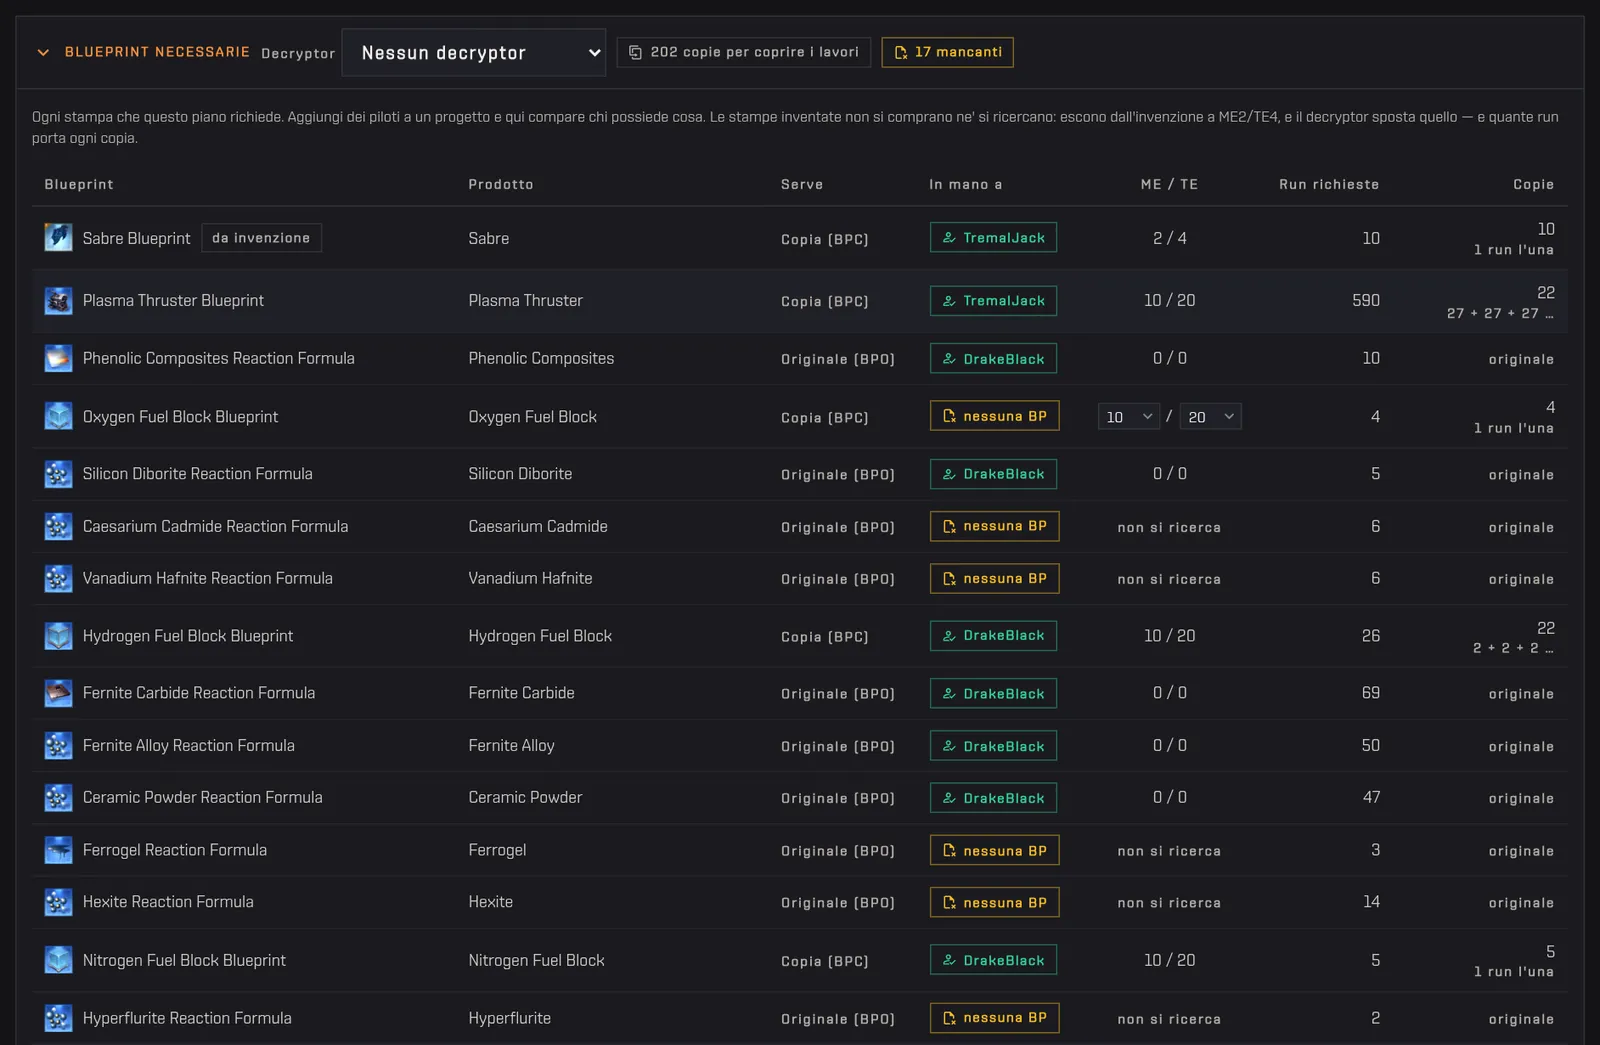The image size is (1600, 1045).
Task: Click nessuna BP badge on Hyperflurite row
Action: click(994, 1018)
